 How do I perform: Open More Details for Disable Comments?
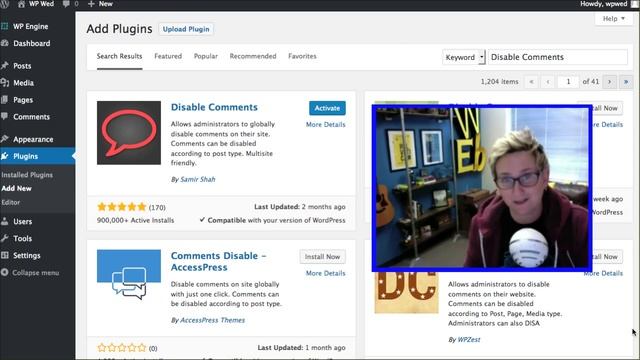[x=325, y=124]
